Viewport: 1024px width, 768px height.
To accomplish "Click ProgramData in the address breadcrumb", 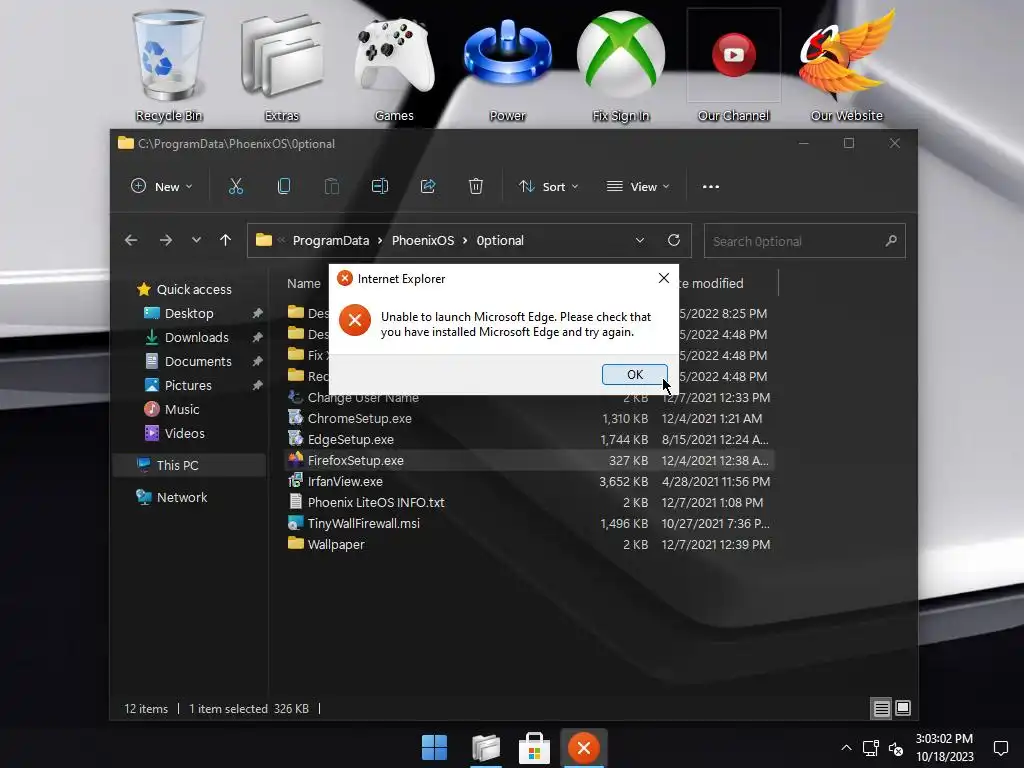I will (331, 240).
